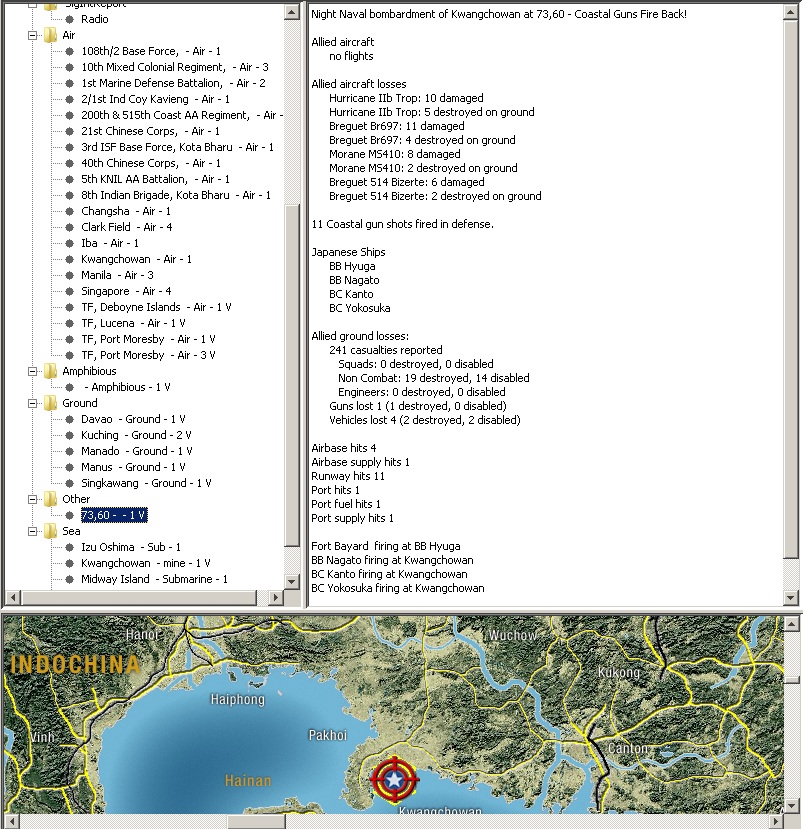Select Clark Field - Air - 4 entry
The image size is (803, 829).
(x=126, y=227)
